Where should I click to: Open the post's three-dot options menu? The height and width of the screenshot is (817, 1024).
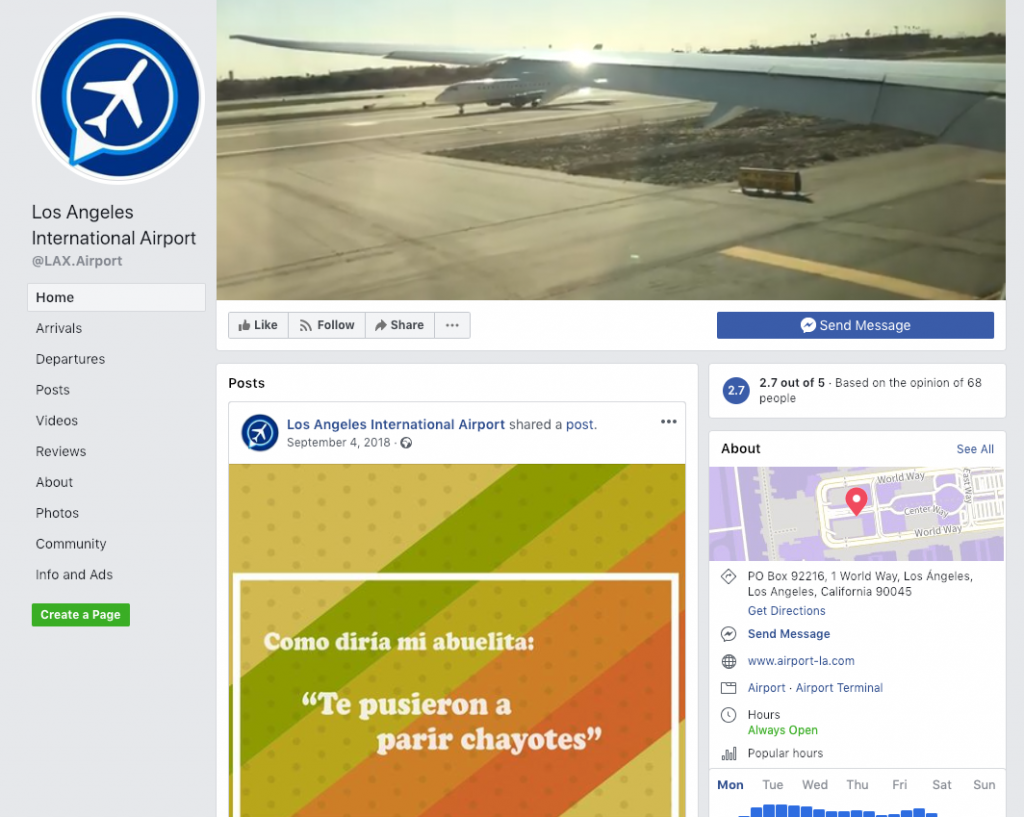[668, 422]
